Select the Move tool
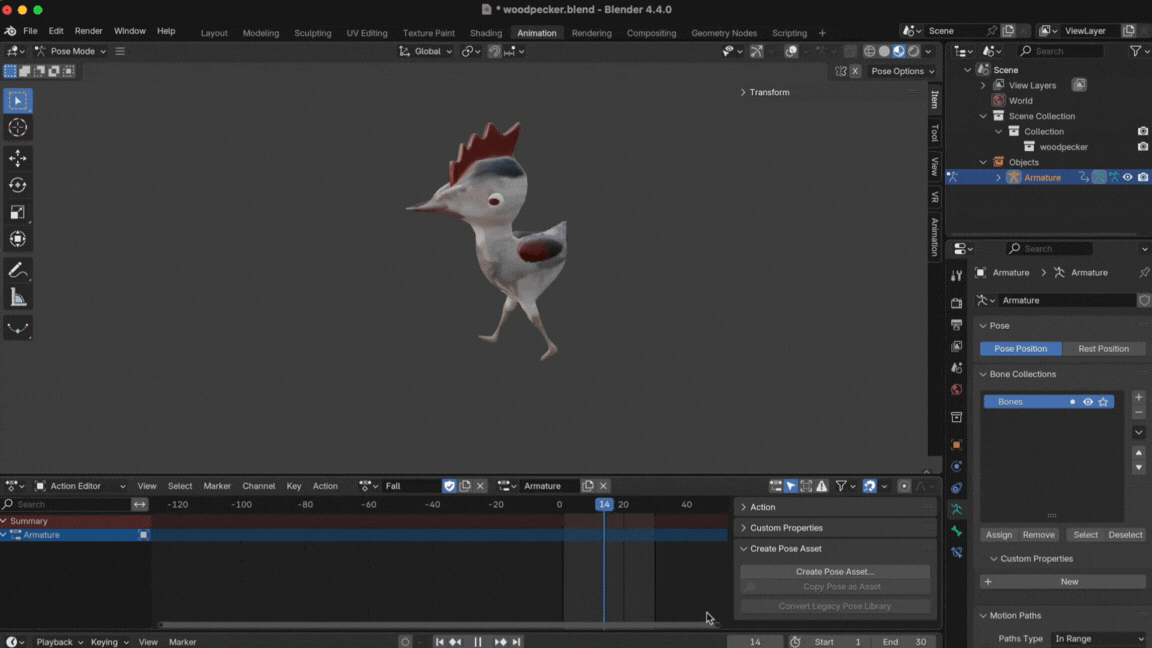 pos(18,158)
